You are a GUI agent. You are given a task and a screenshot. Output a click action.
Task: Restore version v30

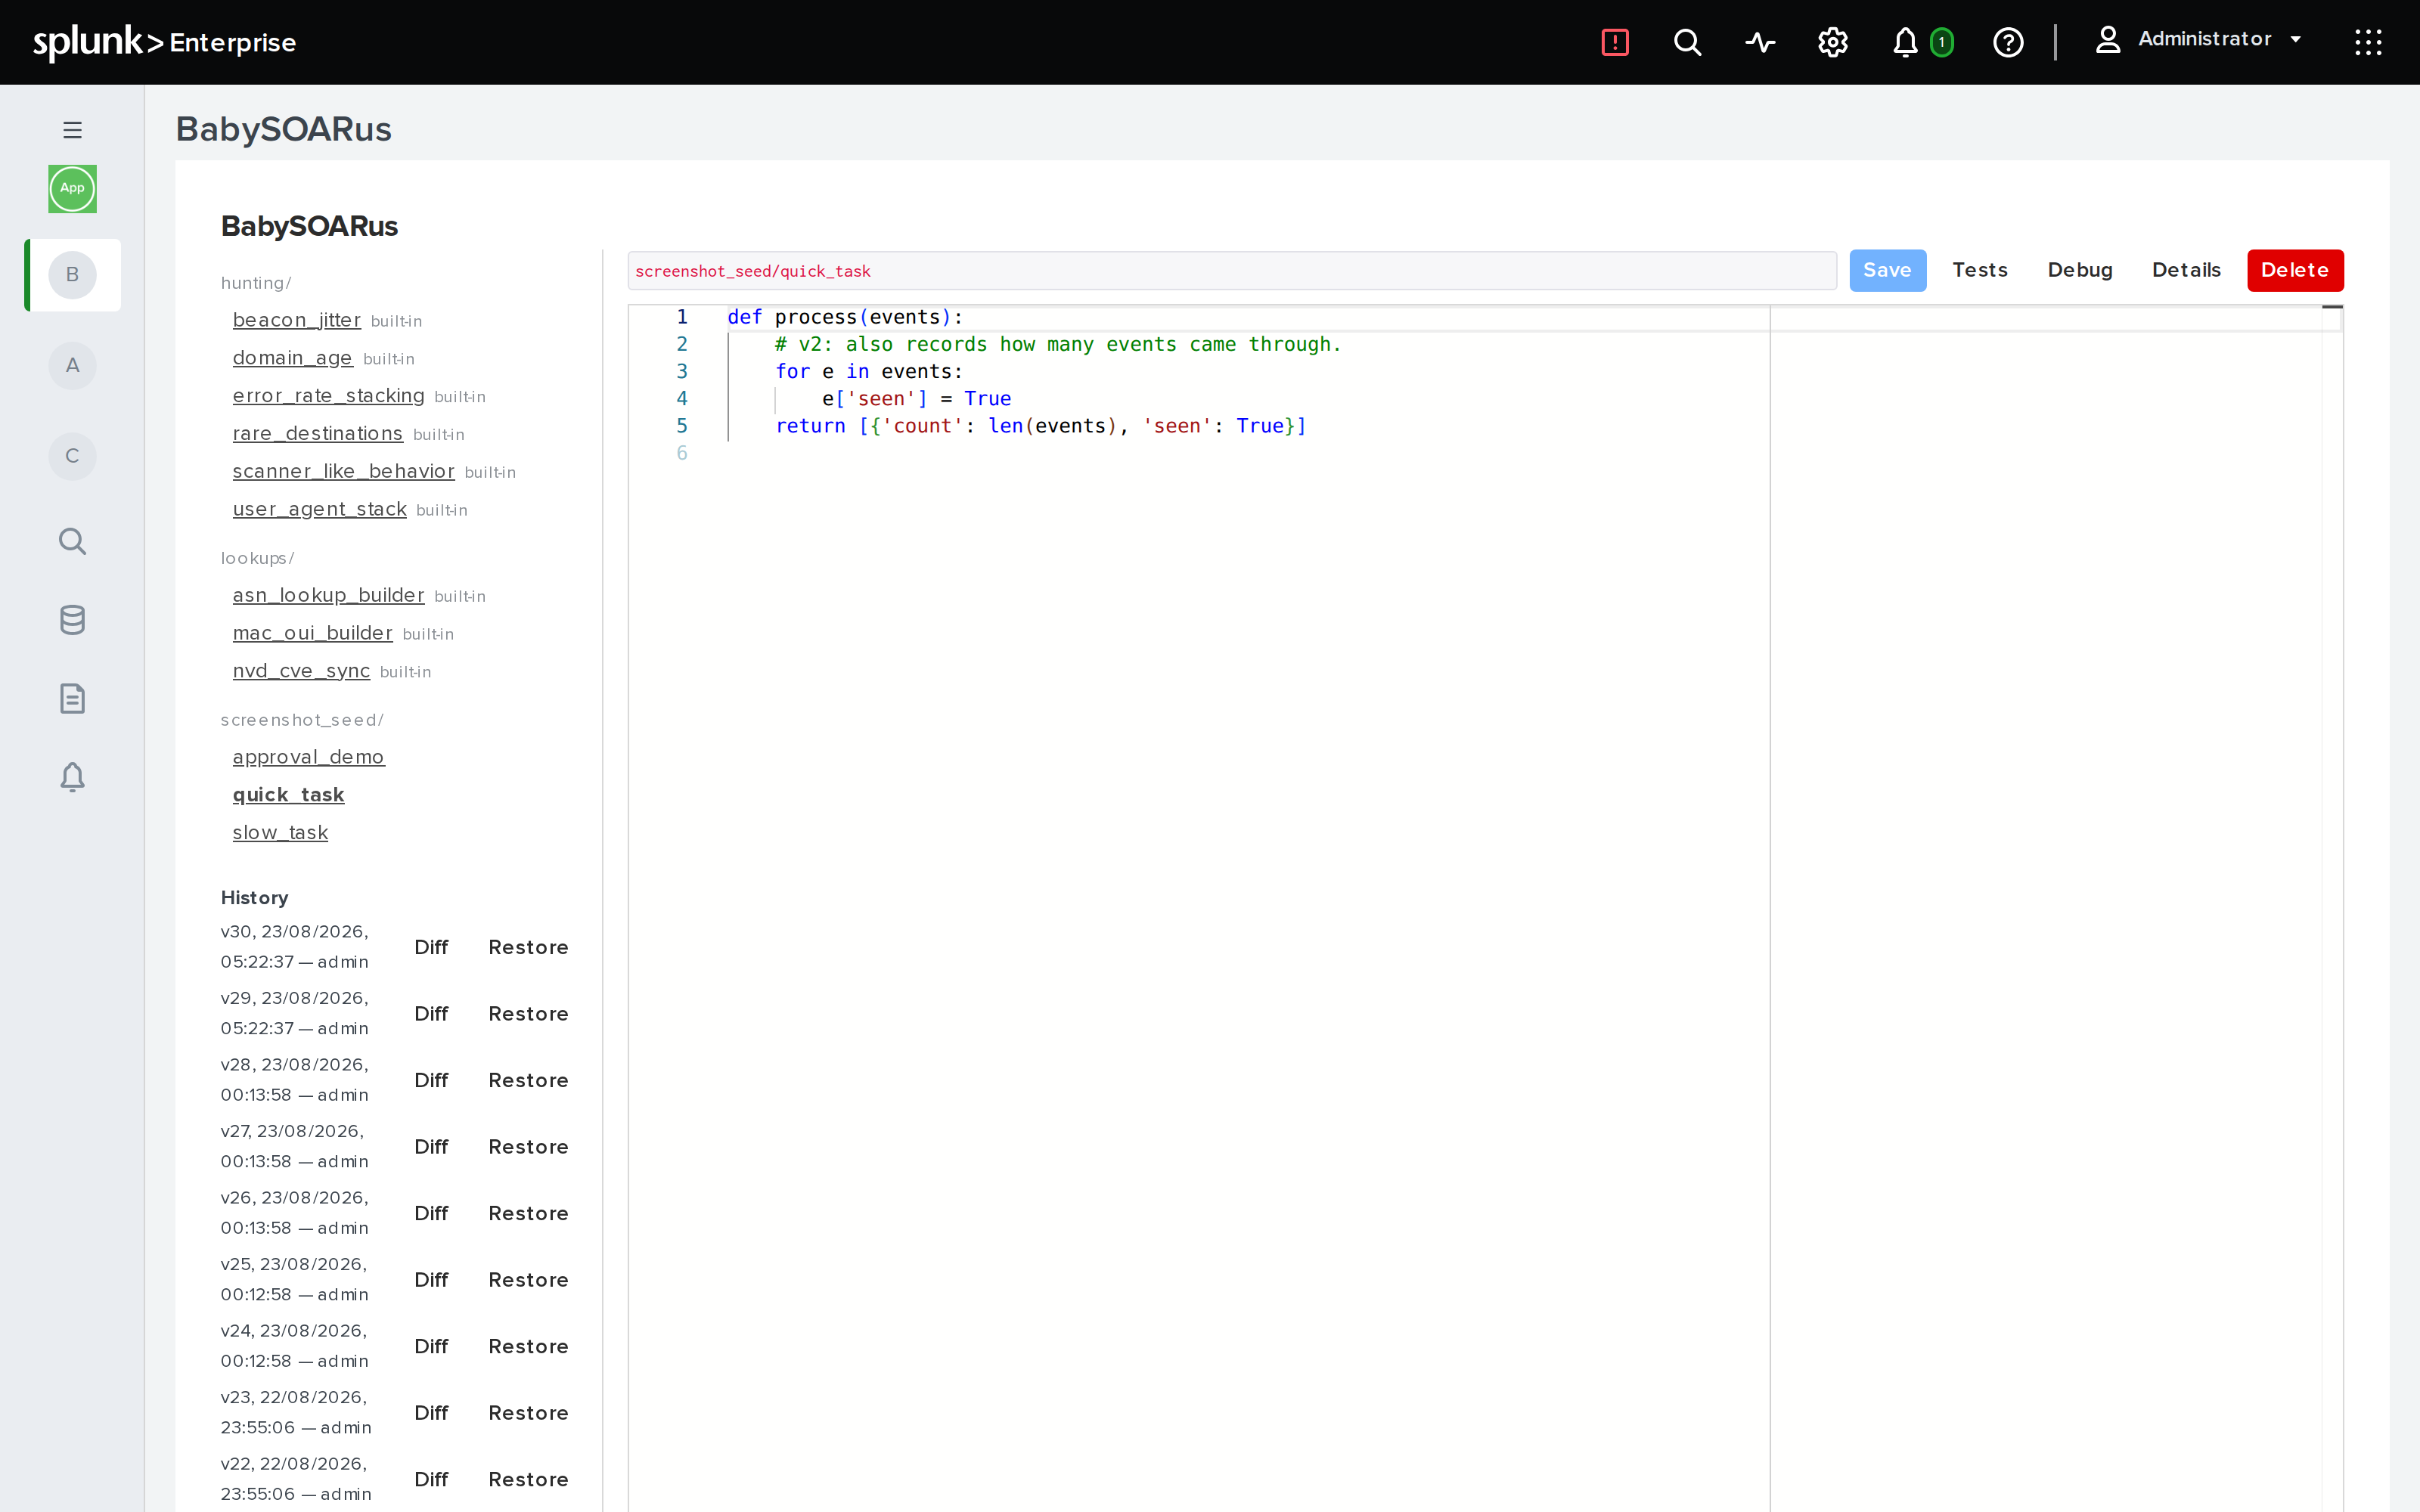pyautogui.click(x=528, y=947)
